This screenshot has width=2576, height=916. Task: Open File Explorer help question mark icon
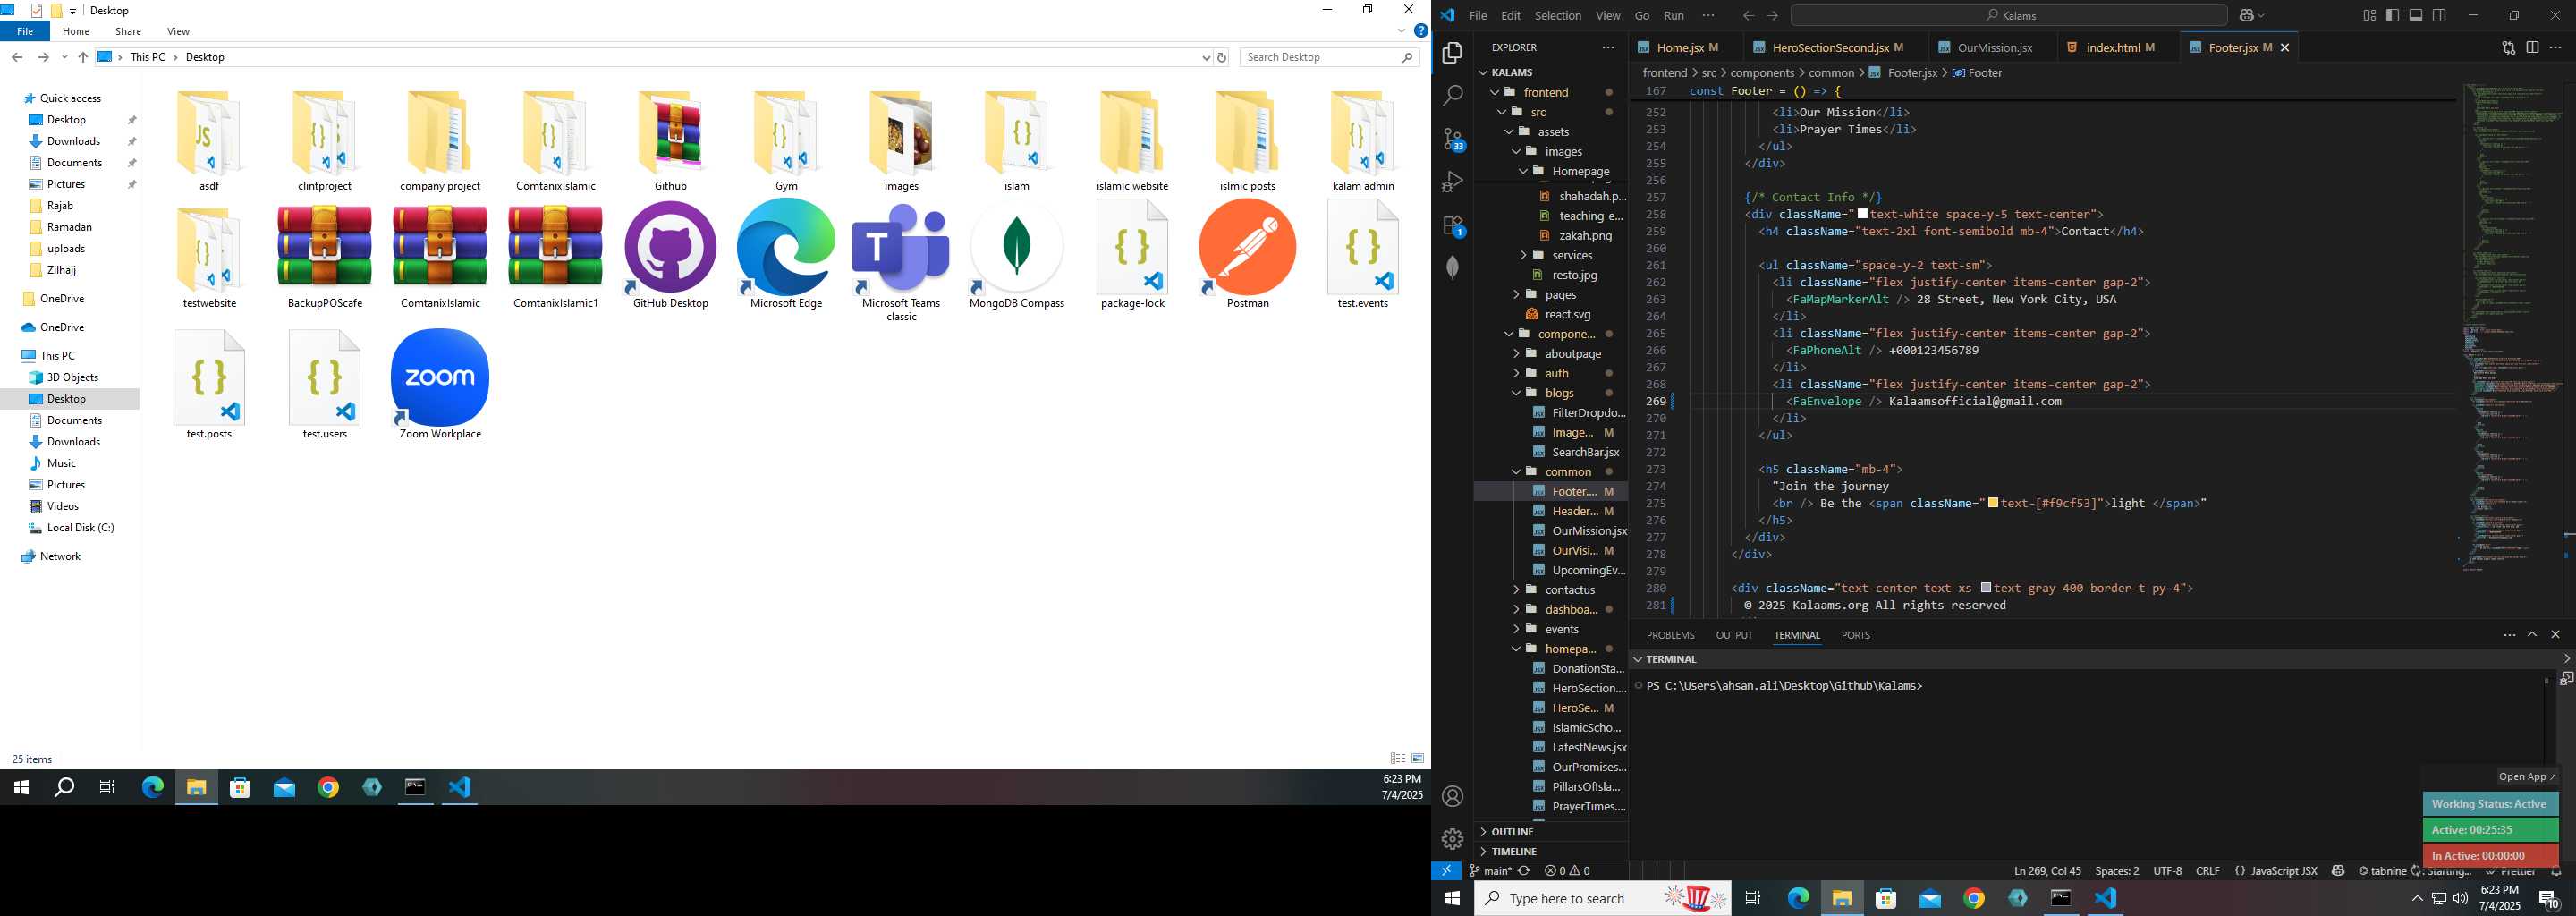pyautogui.click(x=1420, y=31)
